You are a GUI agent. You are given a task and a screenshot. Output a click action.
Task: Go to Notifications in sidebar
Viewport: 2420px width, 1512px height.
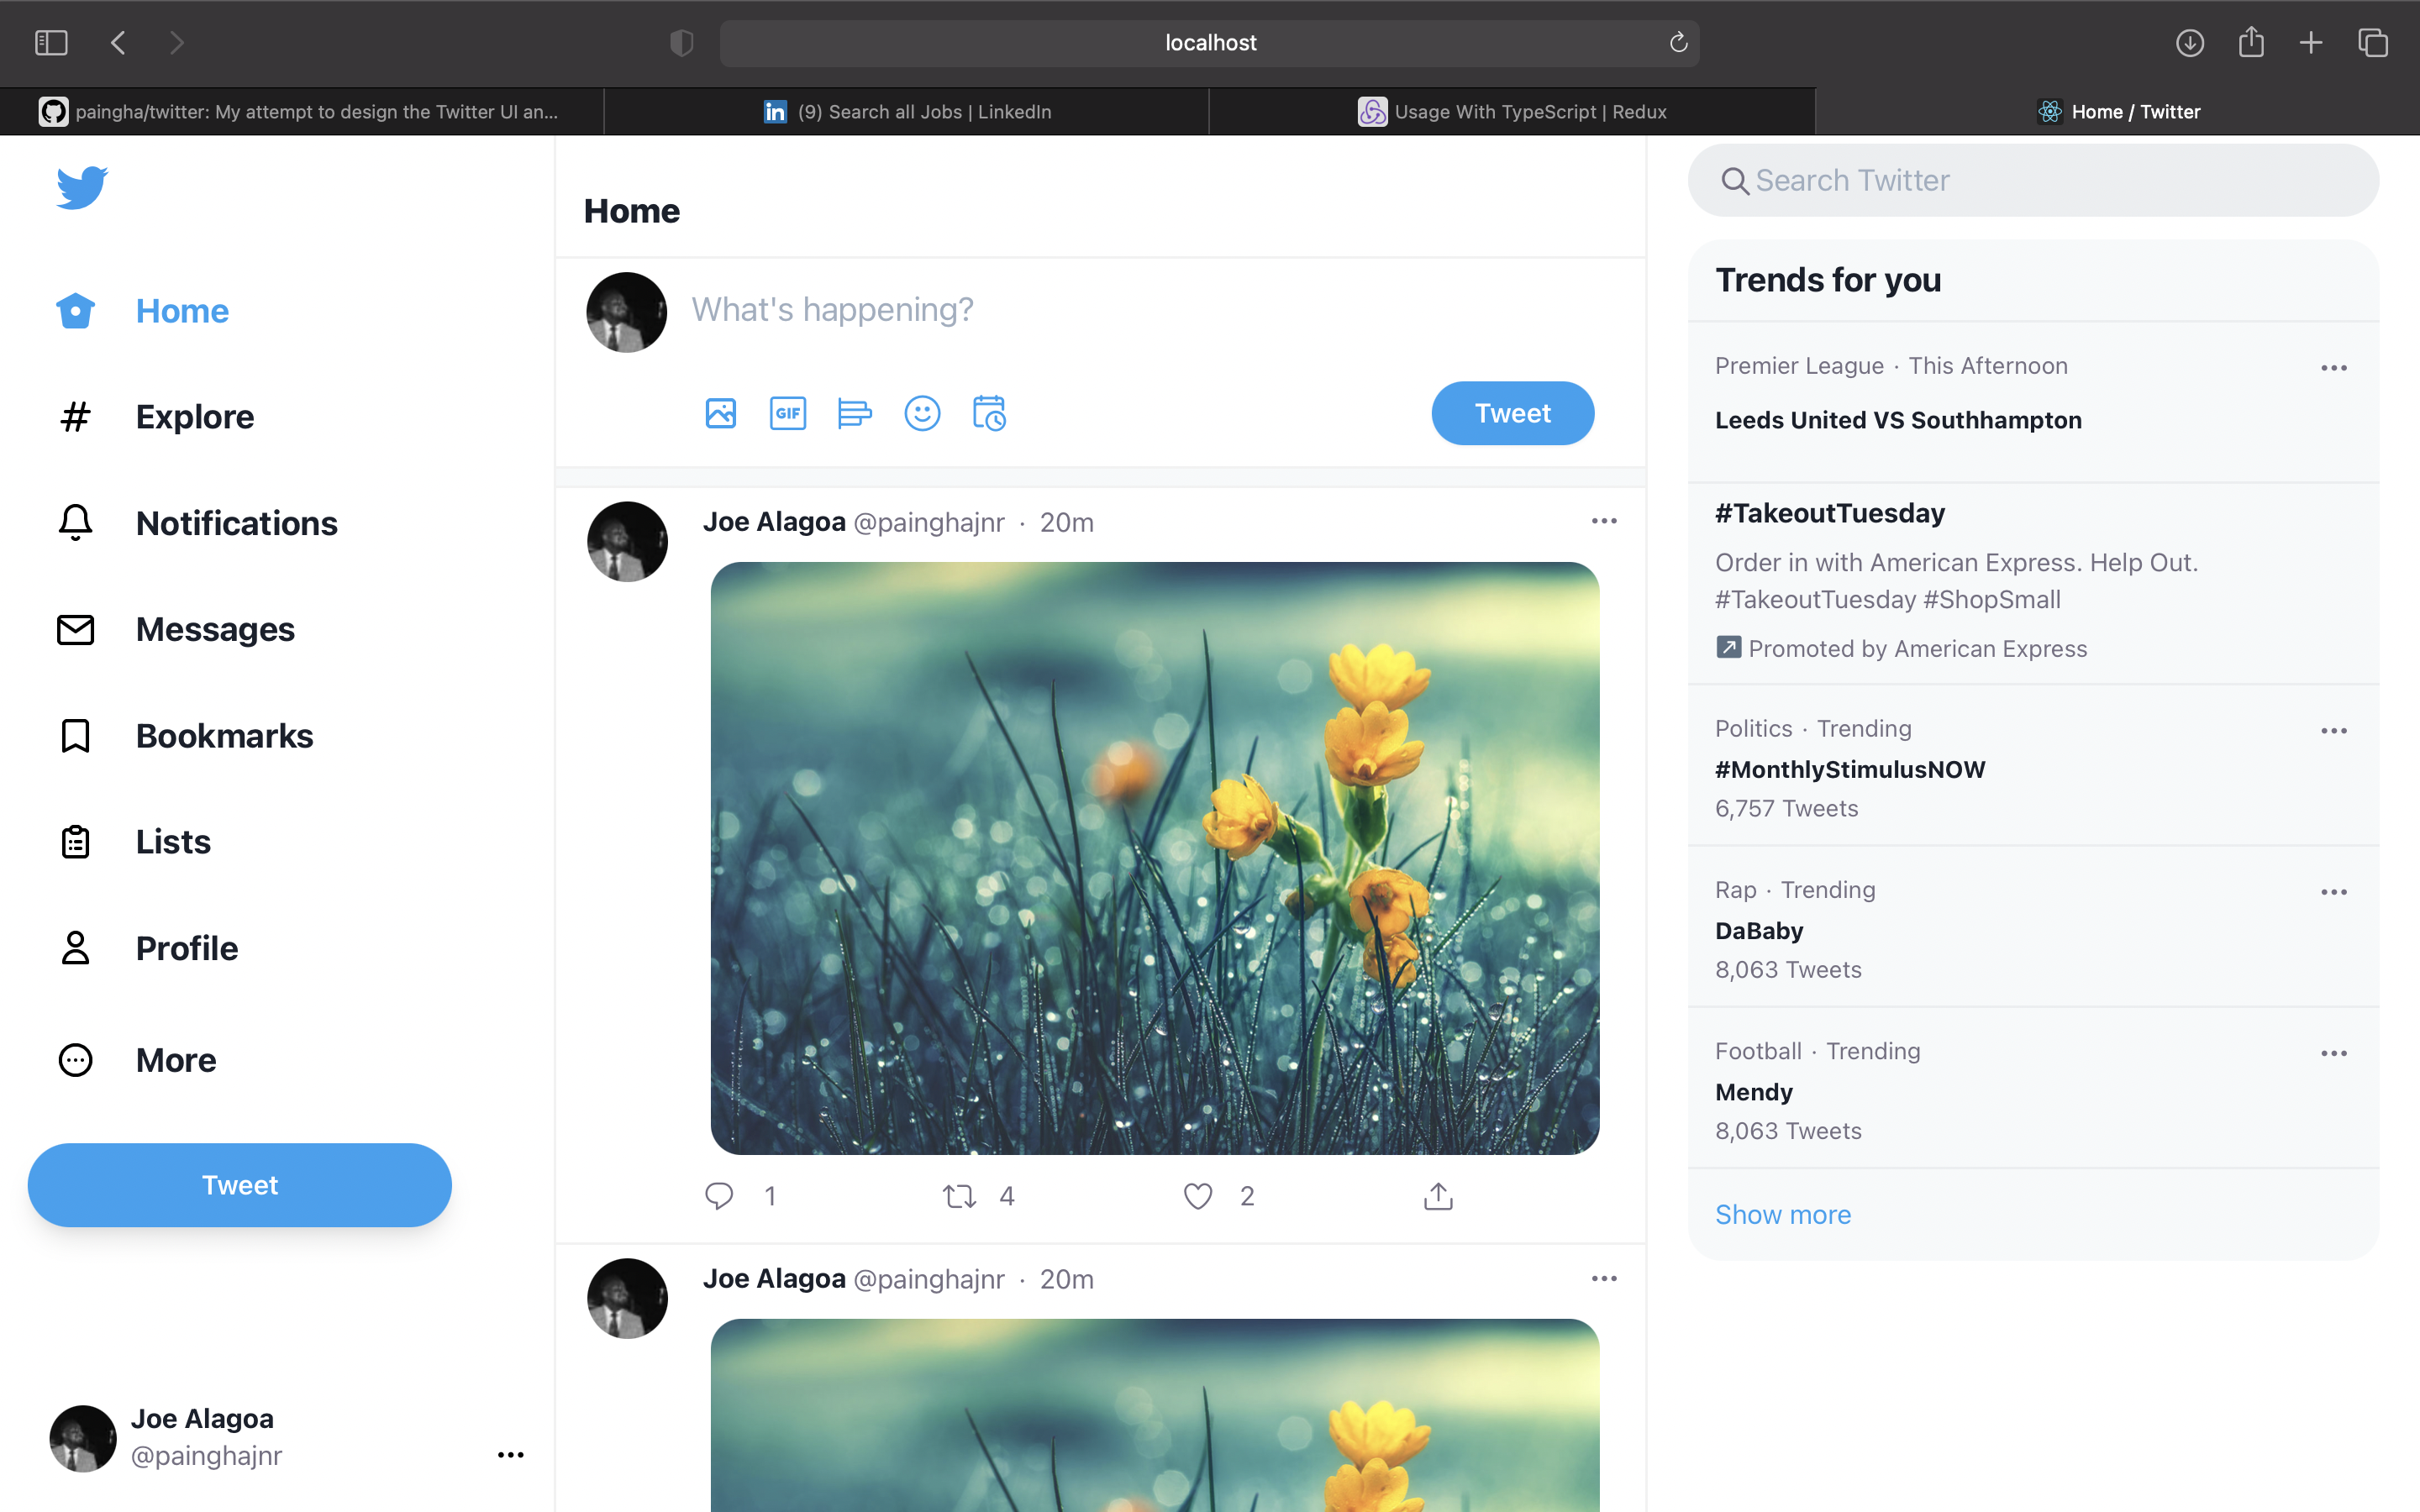point(236,523)
